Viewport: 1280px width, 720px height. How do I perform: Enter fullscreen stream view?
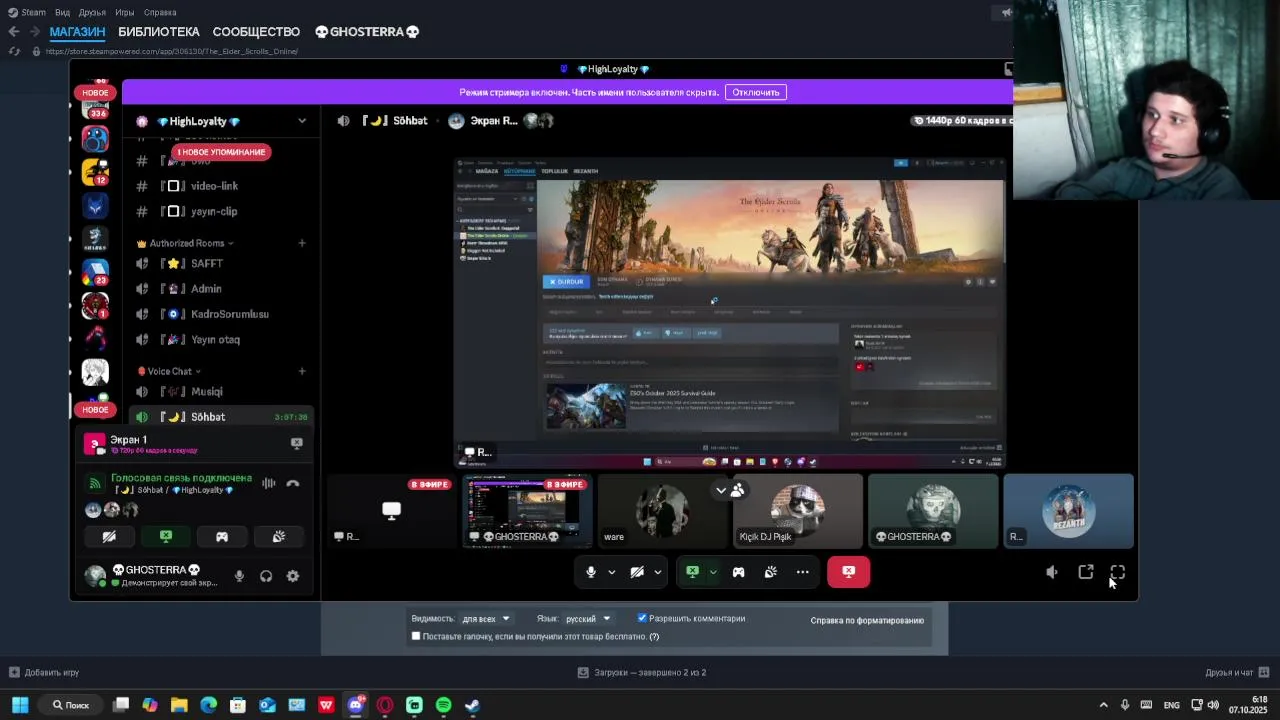[x=1117, y=572]
